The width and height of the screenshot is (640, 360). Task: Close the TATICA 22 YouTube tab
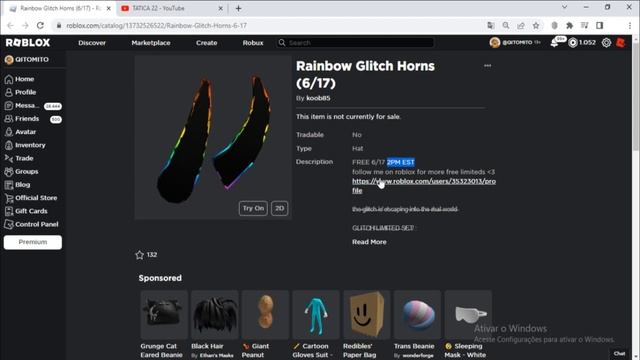pyautogui.click(x=220, y=8)
